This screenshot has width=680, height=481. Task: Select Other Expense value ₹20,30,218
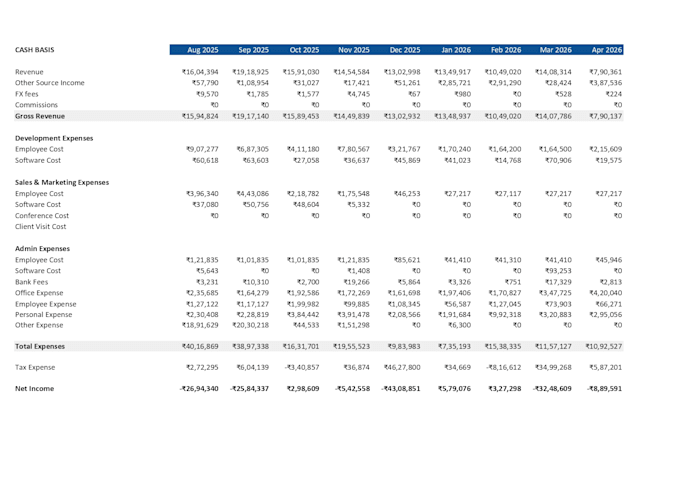pos(250,325)
